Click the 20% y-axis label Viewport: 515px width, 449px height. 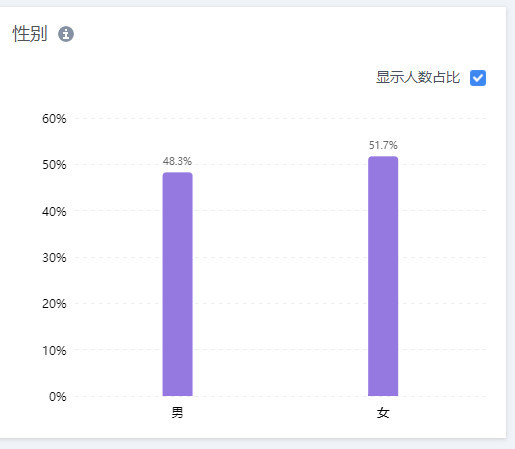coord(54,304)
